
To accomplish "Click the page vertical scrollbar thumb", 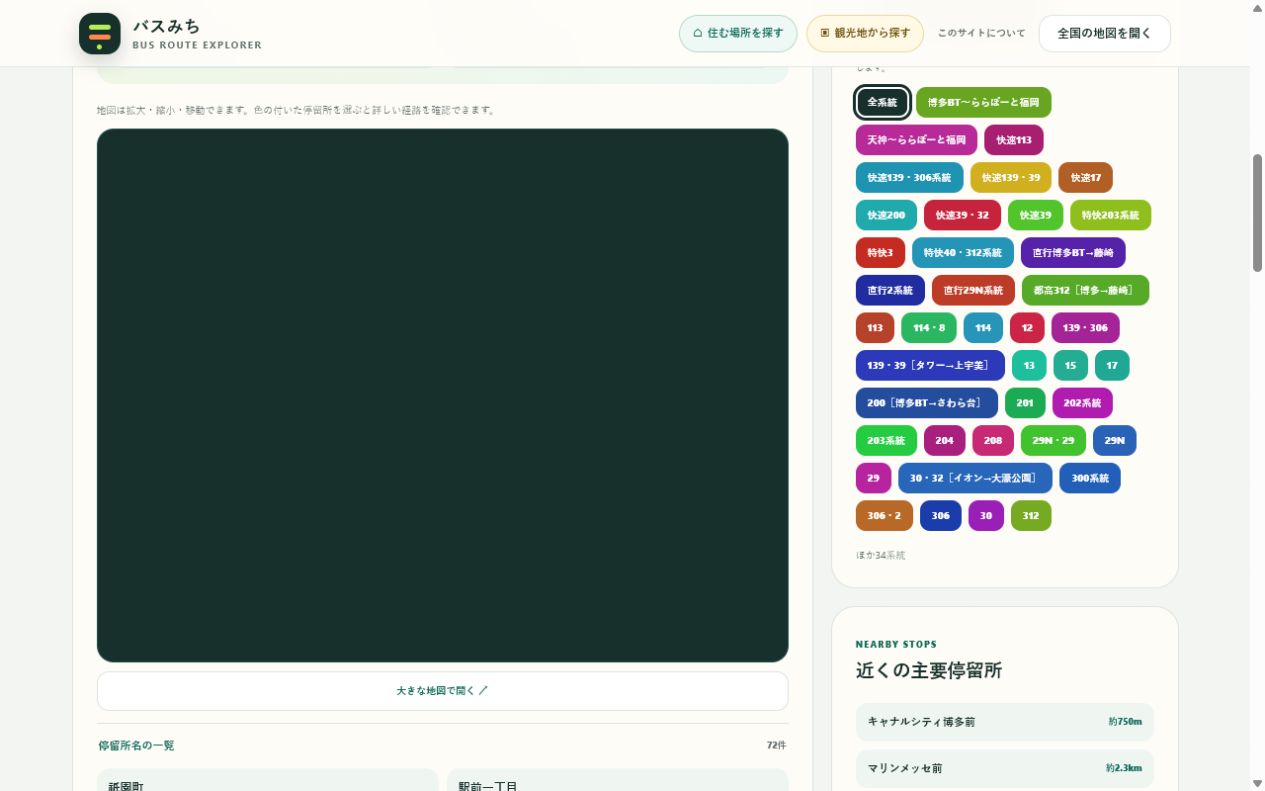I will 1257,212.
